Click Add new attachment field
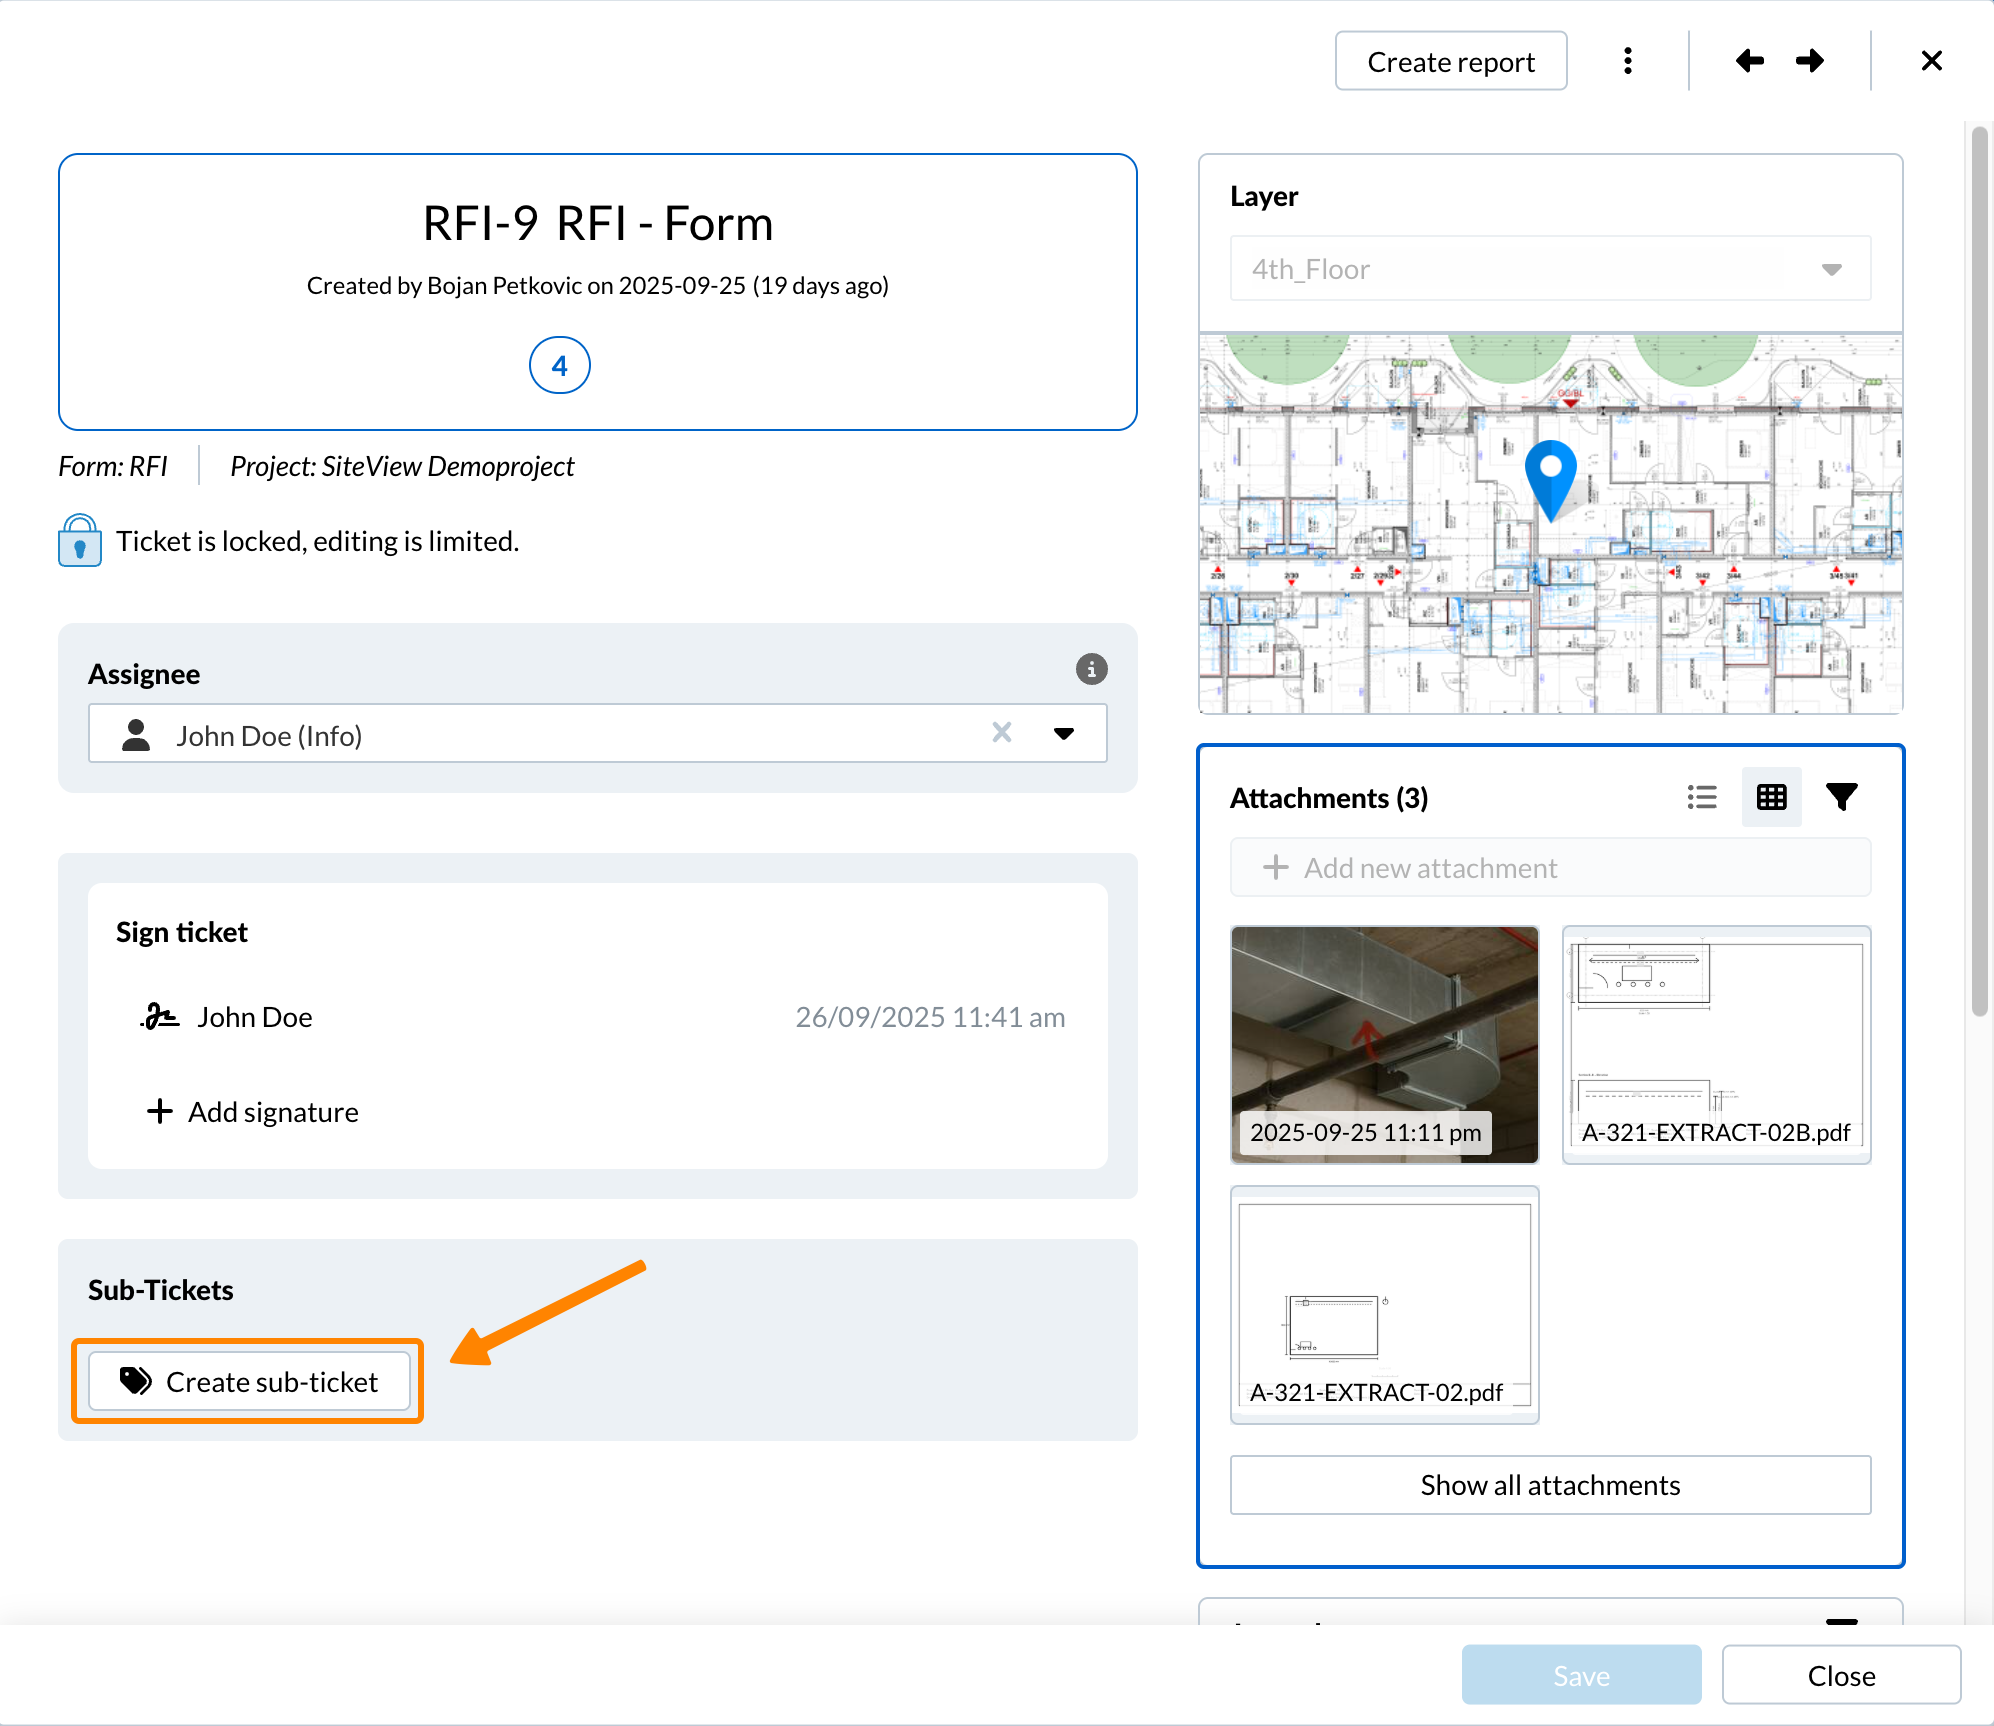Viewport: 1994px width, 1726px height. 1550,867
